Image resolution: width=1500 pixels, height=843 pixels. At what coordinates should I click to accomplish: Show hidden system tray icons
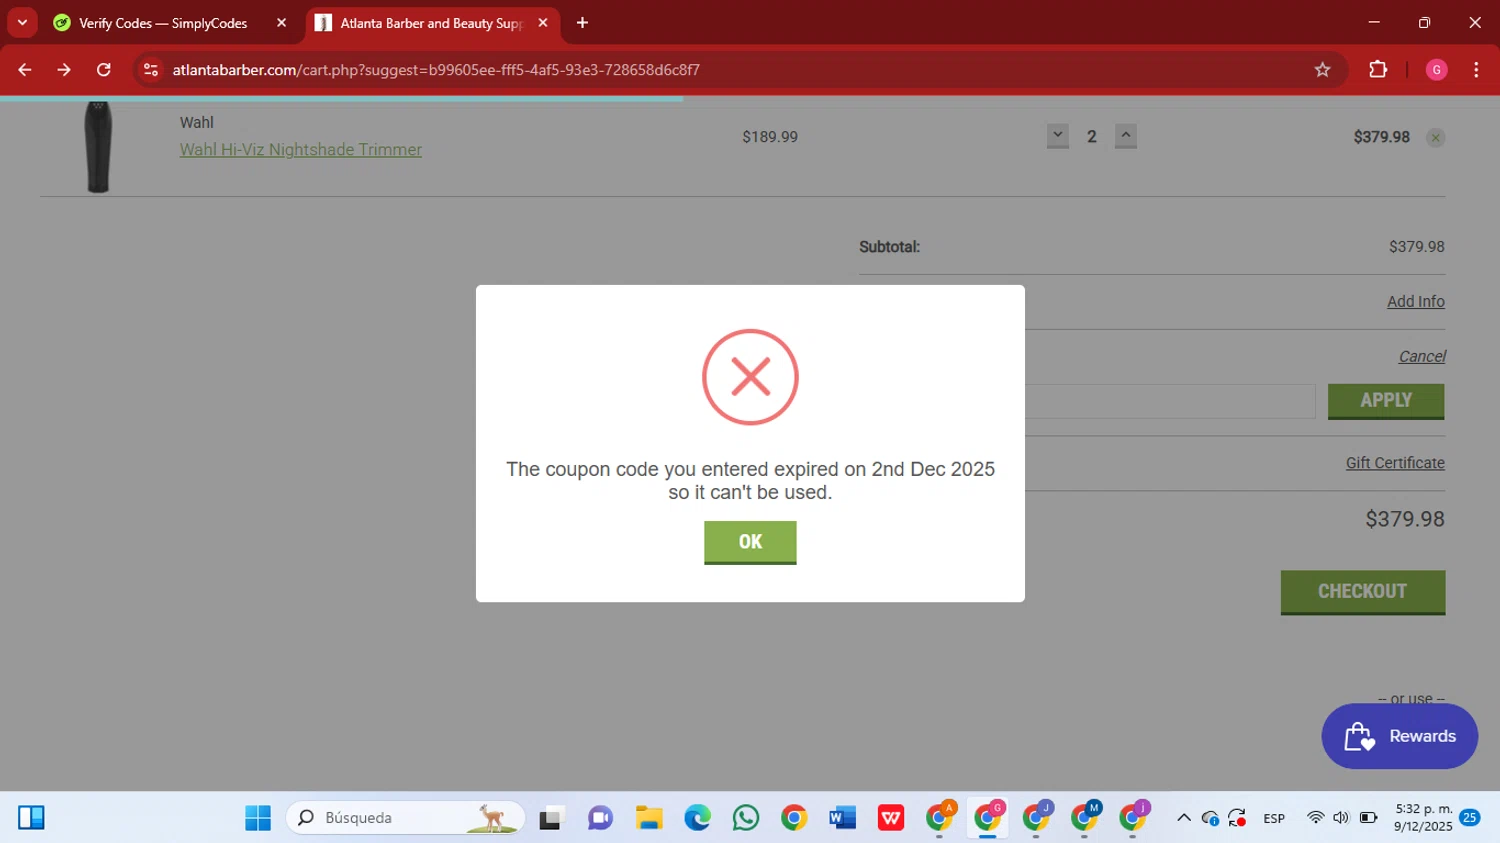click(x=1184, y=818)
